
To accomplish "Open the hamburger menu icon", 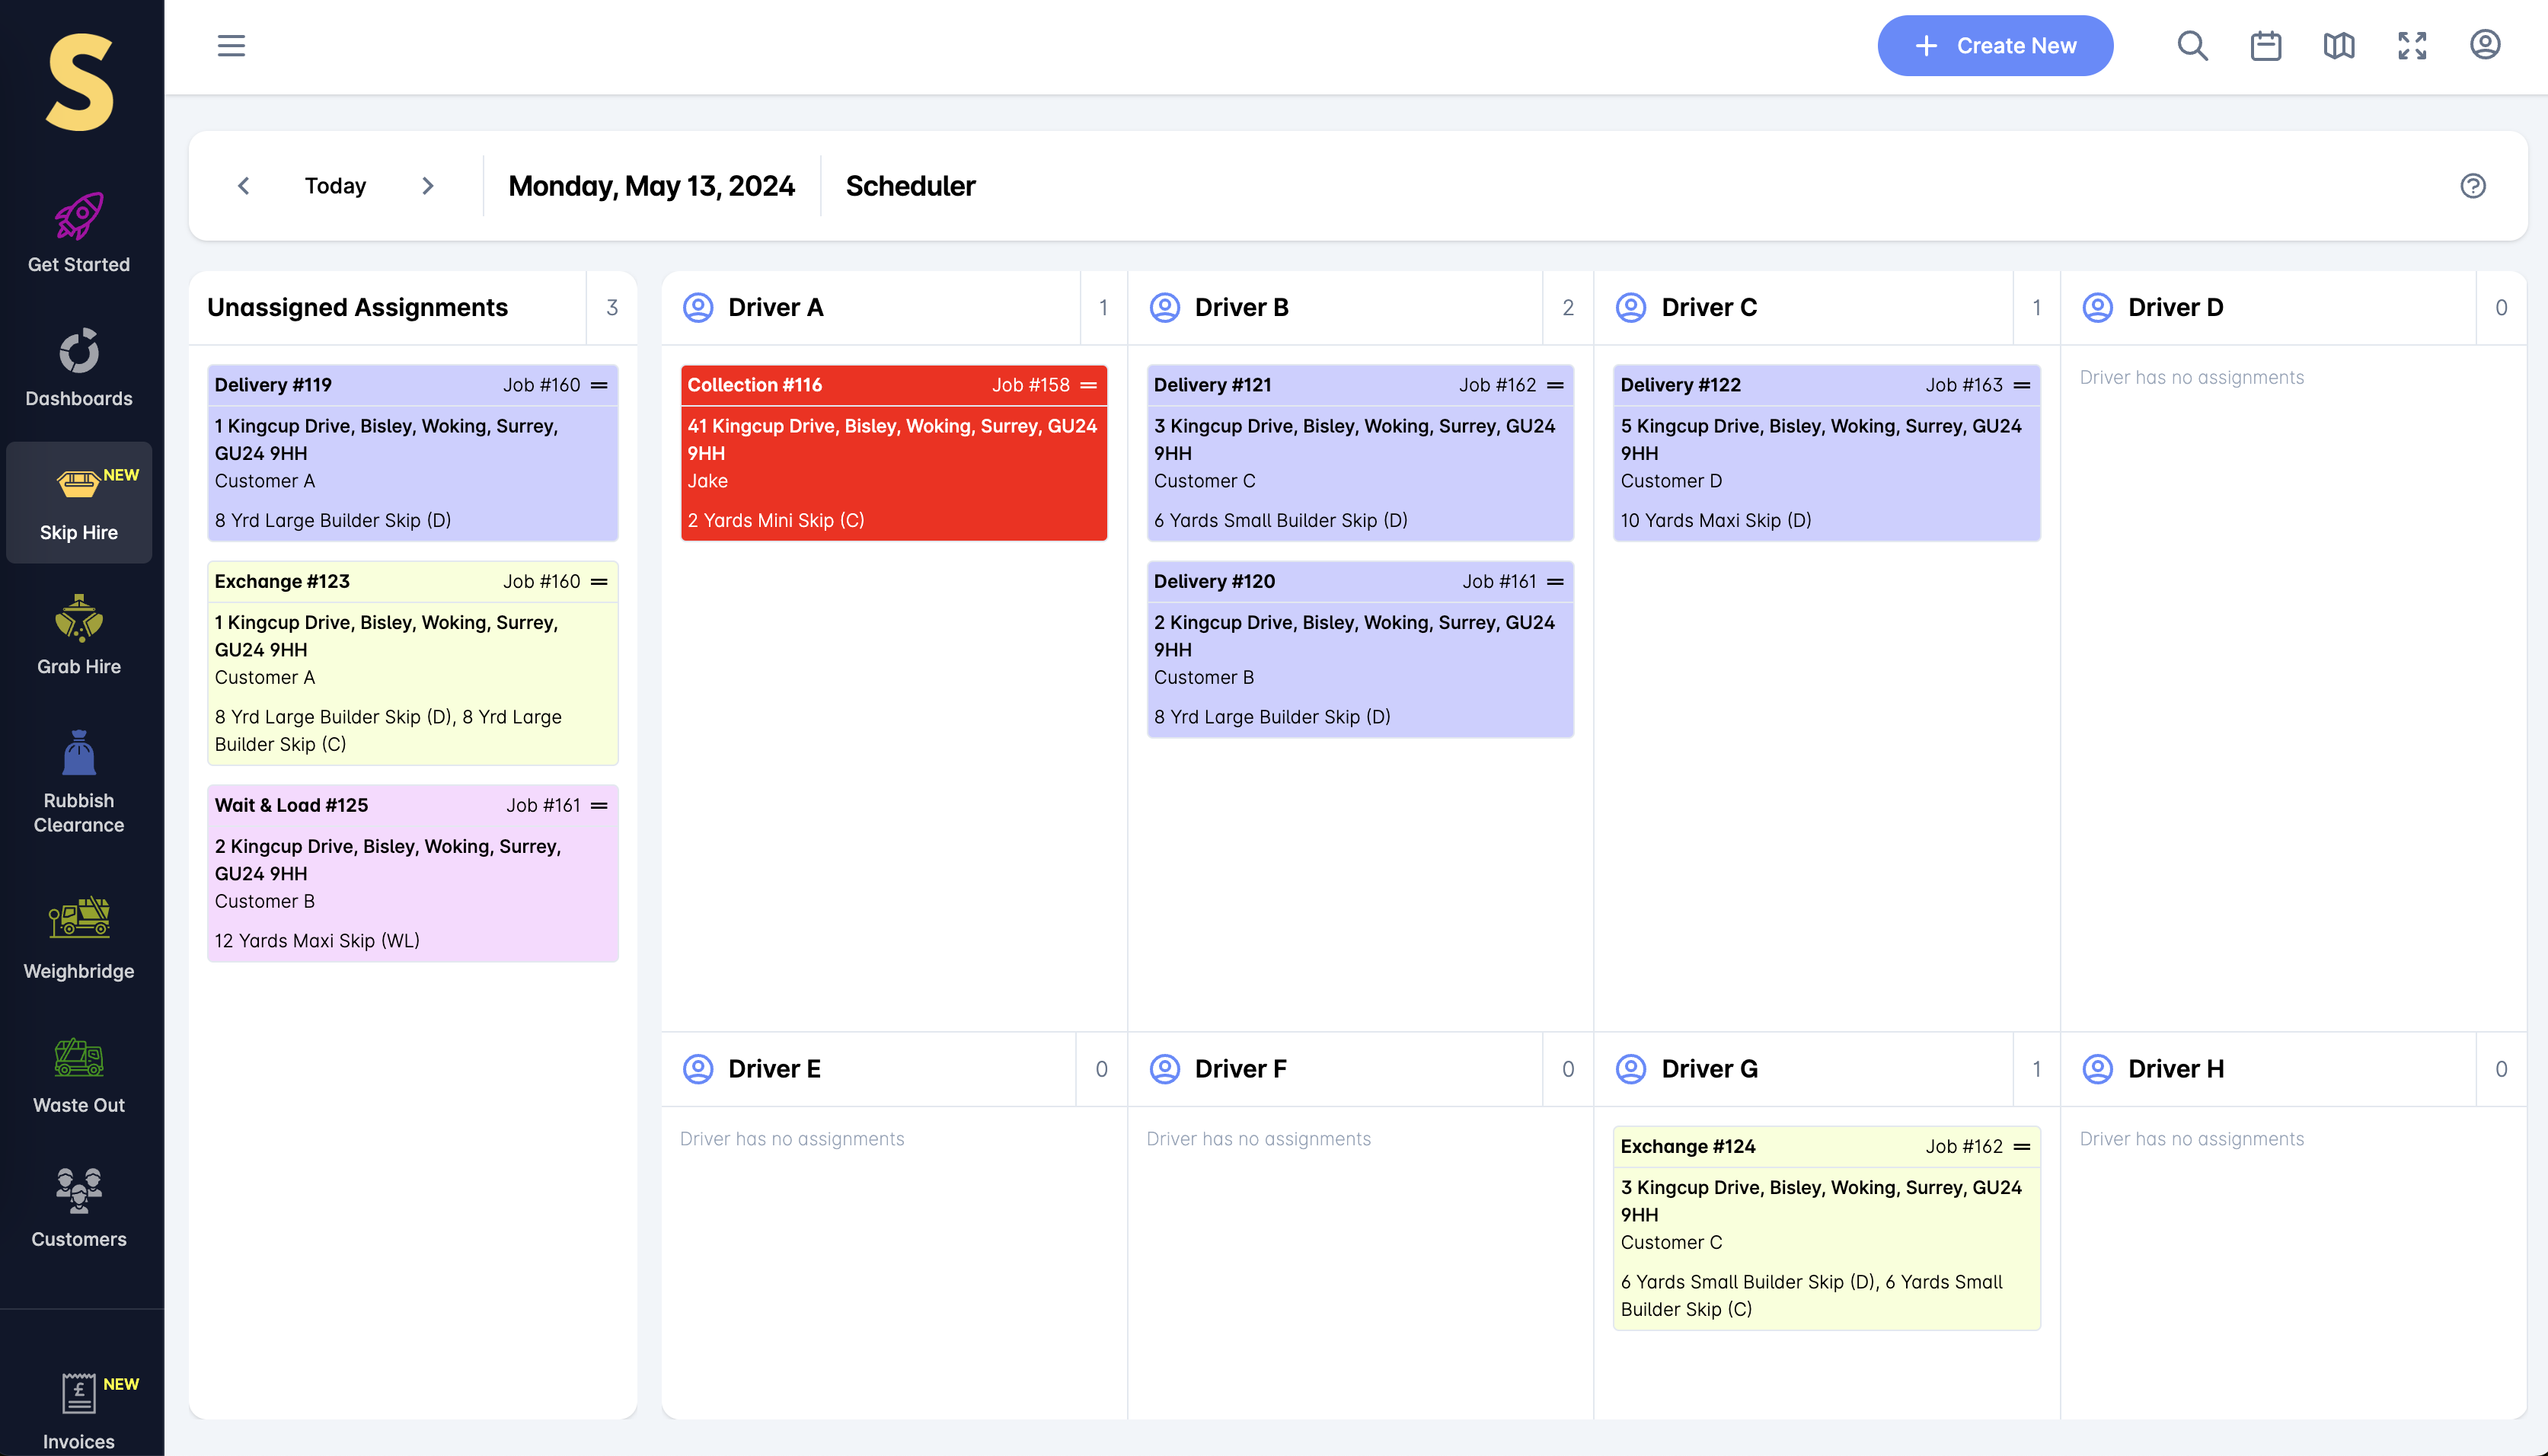I will [231, 46].
